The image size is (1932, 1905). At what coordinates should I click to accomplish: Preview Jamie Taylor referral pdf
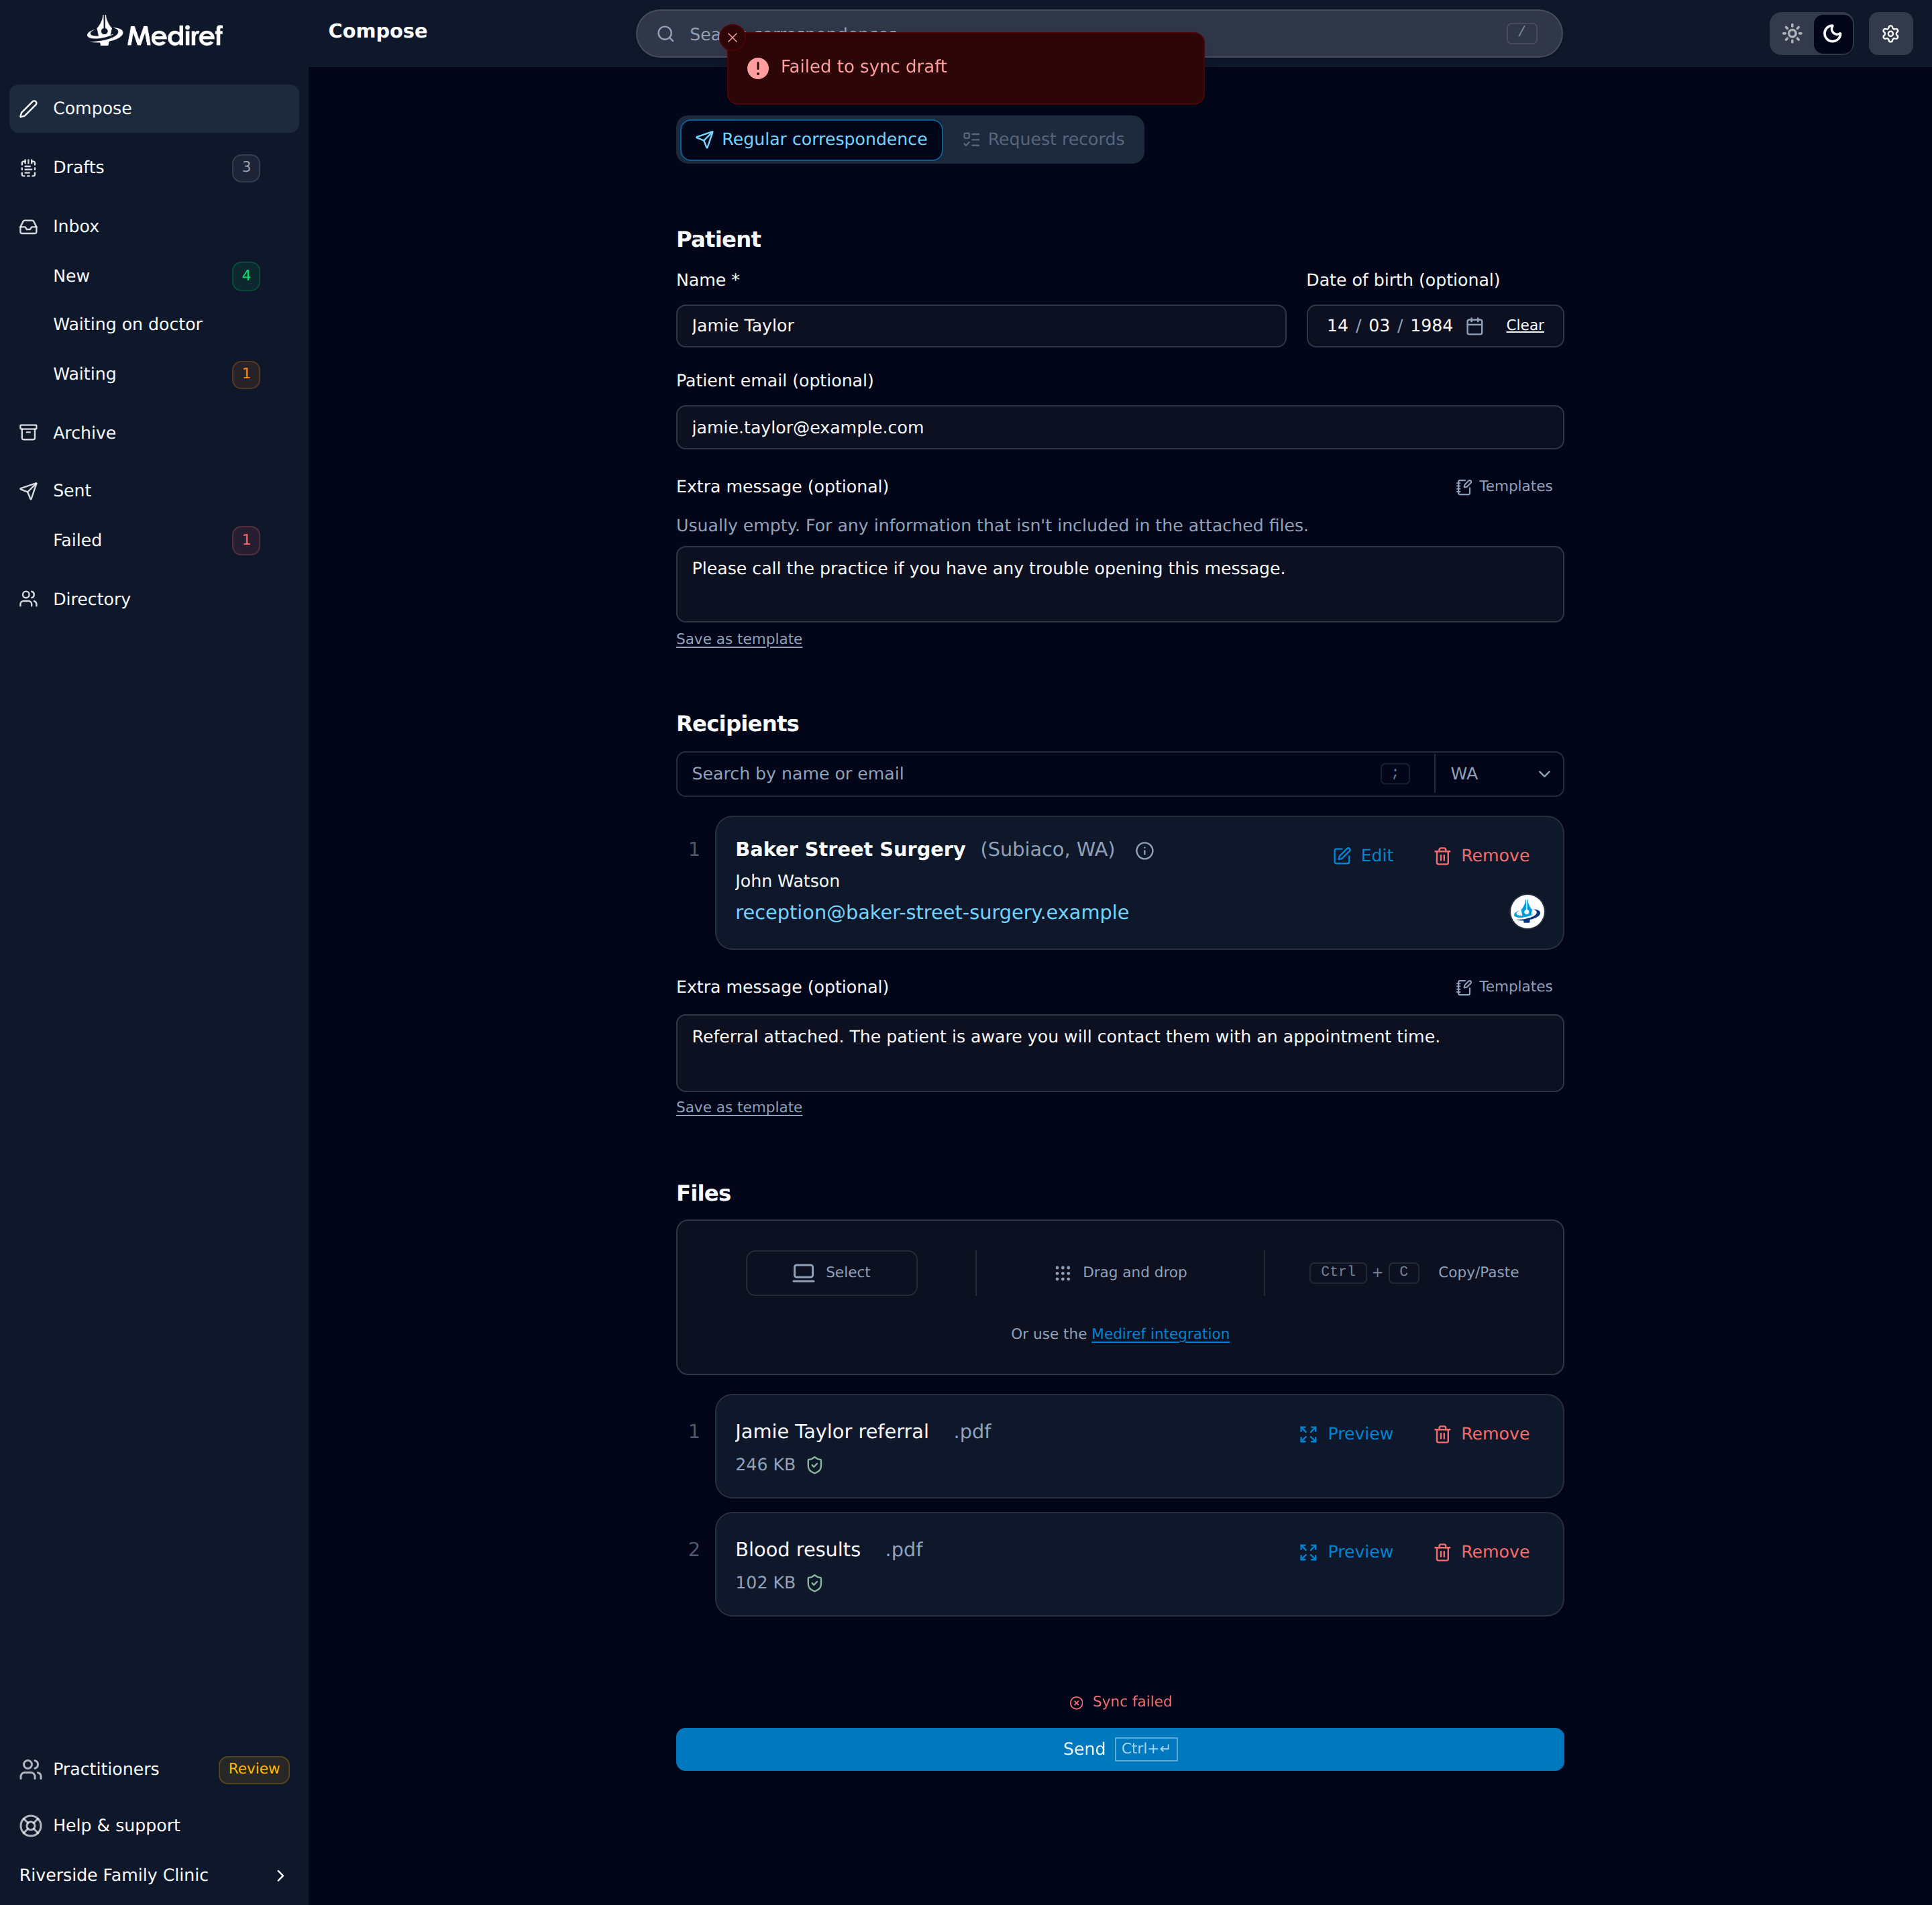[x=1345, y=1434]
